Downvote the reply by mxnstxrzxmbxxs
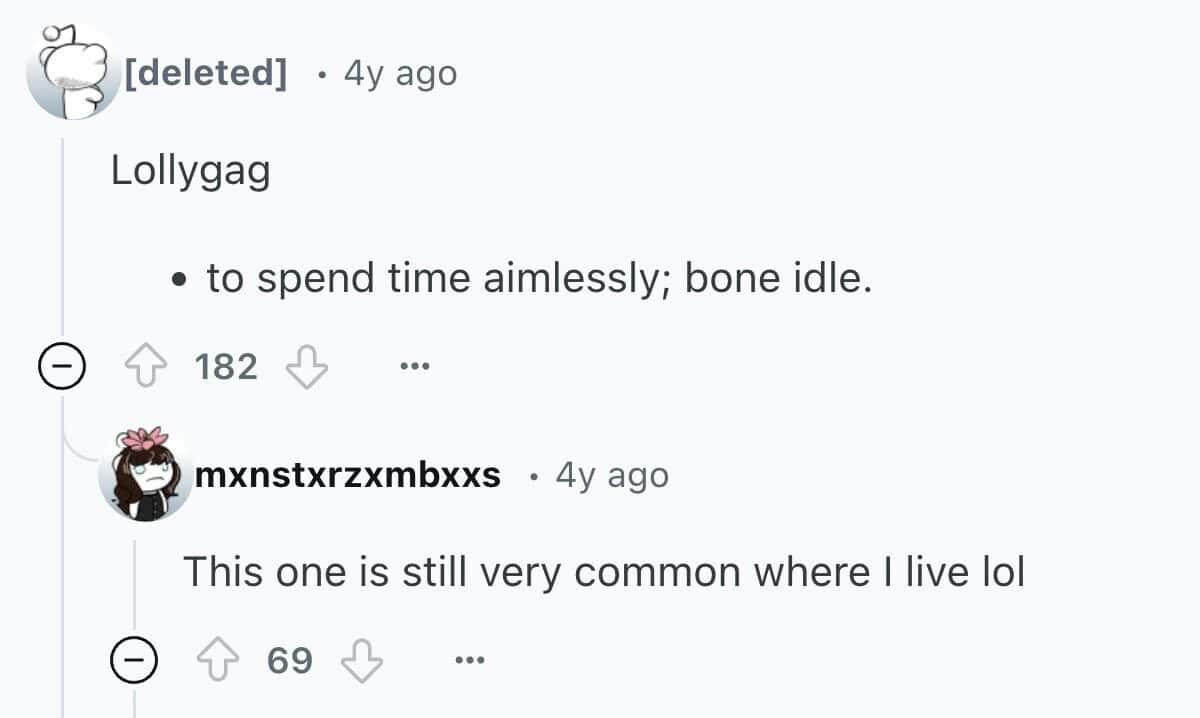 tap(363, 661)
